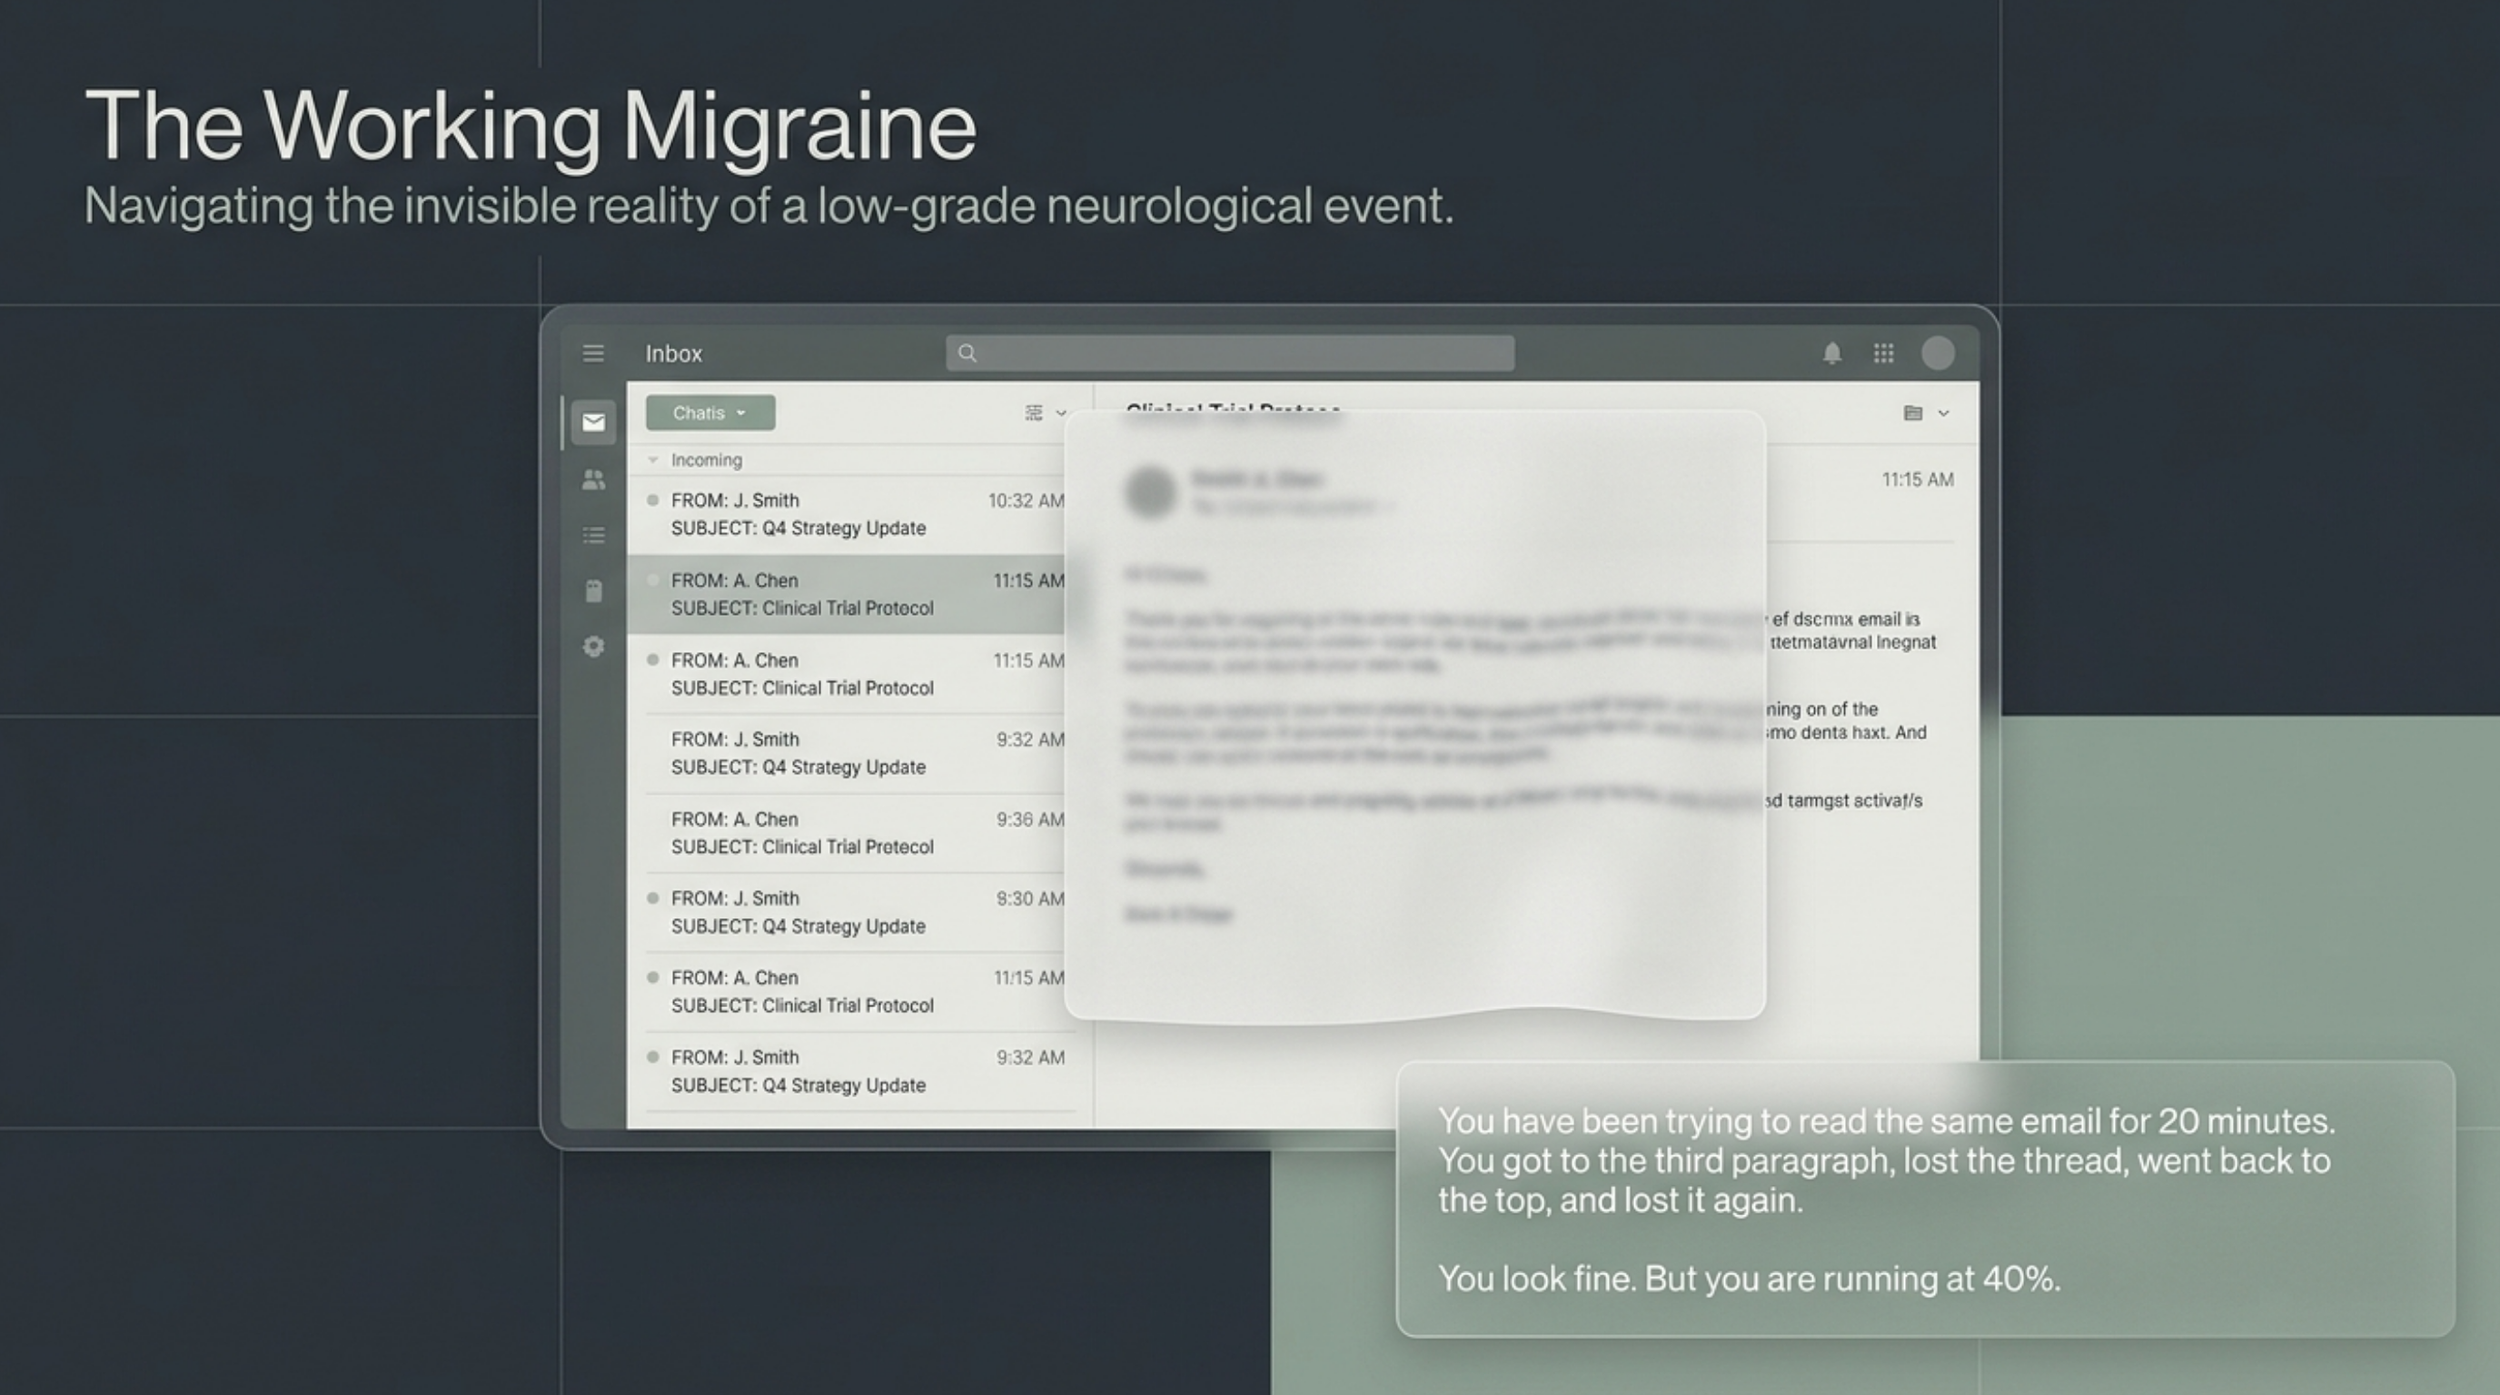Click the folder icon in reading pane
The image size is (2500, 1395).
1913,413
